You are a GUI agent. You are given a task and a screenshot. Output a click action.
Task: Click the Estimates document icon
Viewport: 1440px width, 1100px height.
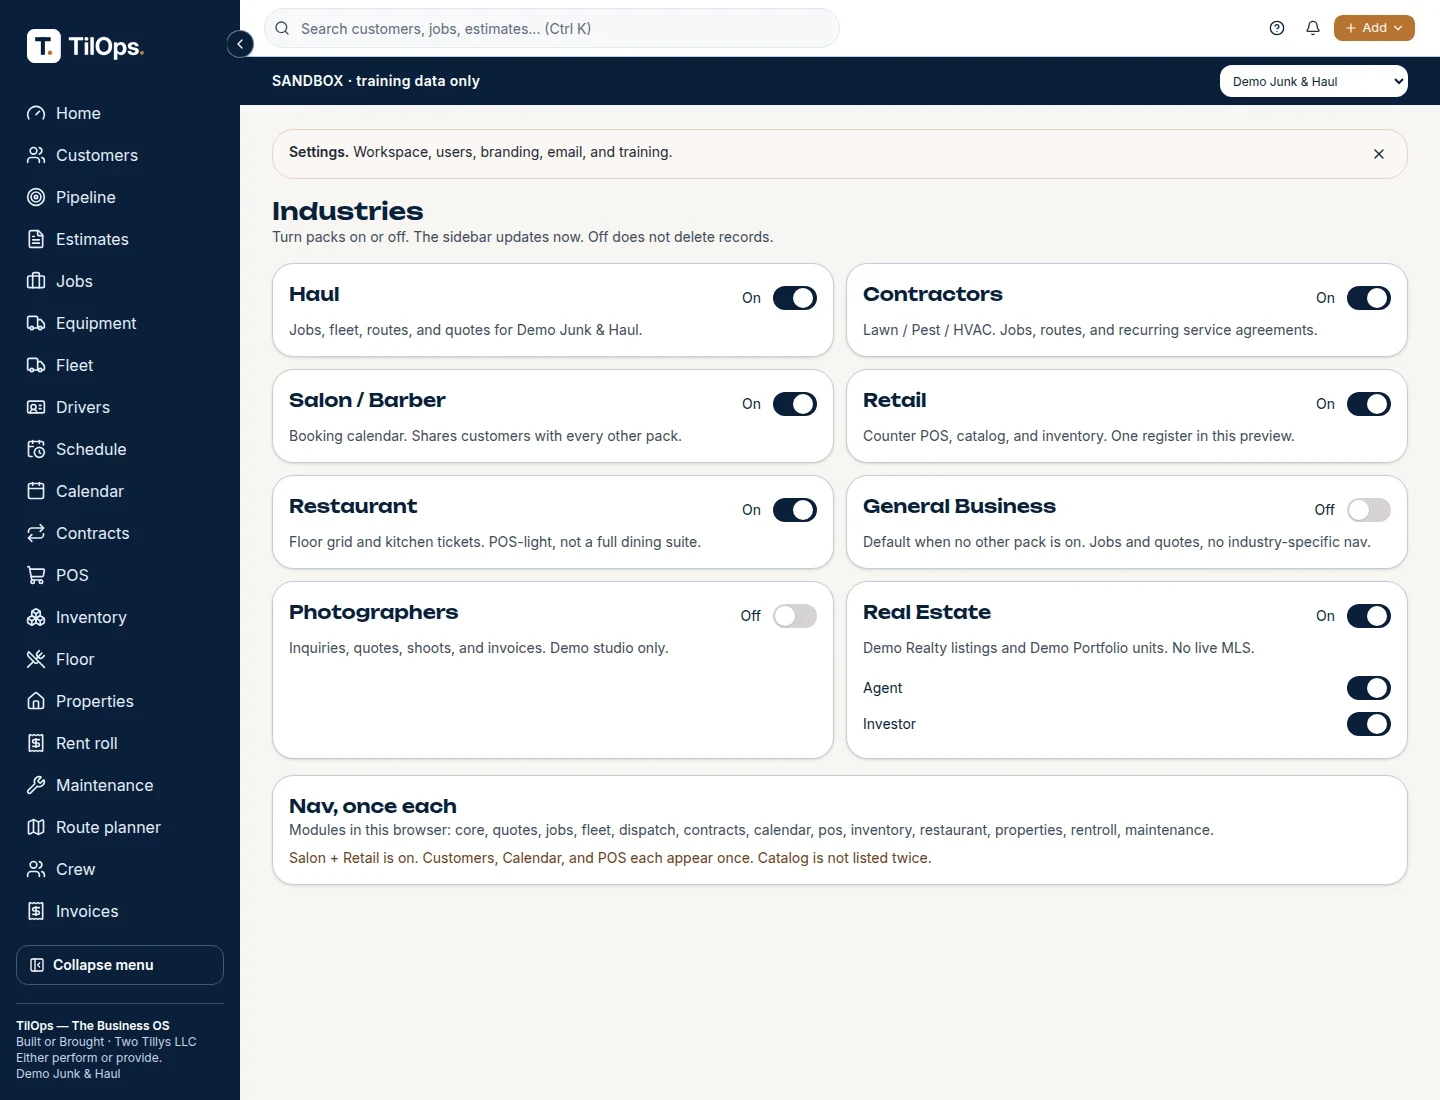click(36, 239)
